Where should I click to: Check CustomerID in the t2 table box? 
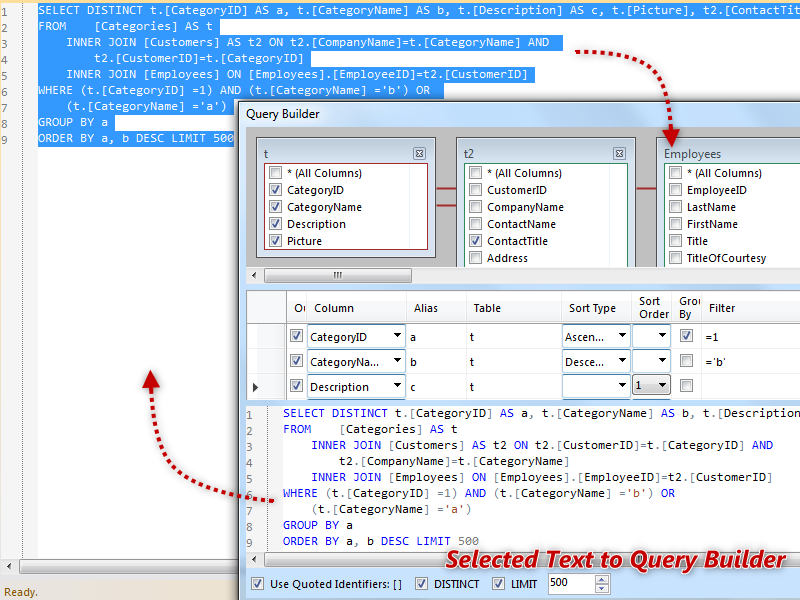[476, 190]
